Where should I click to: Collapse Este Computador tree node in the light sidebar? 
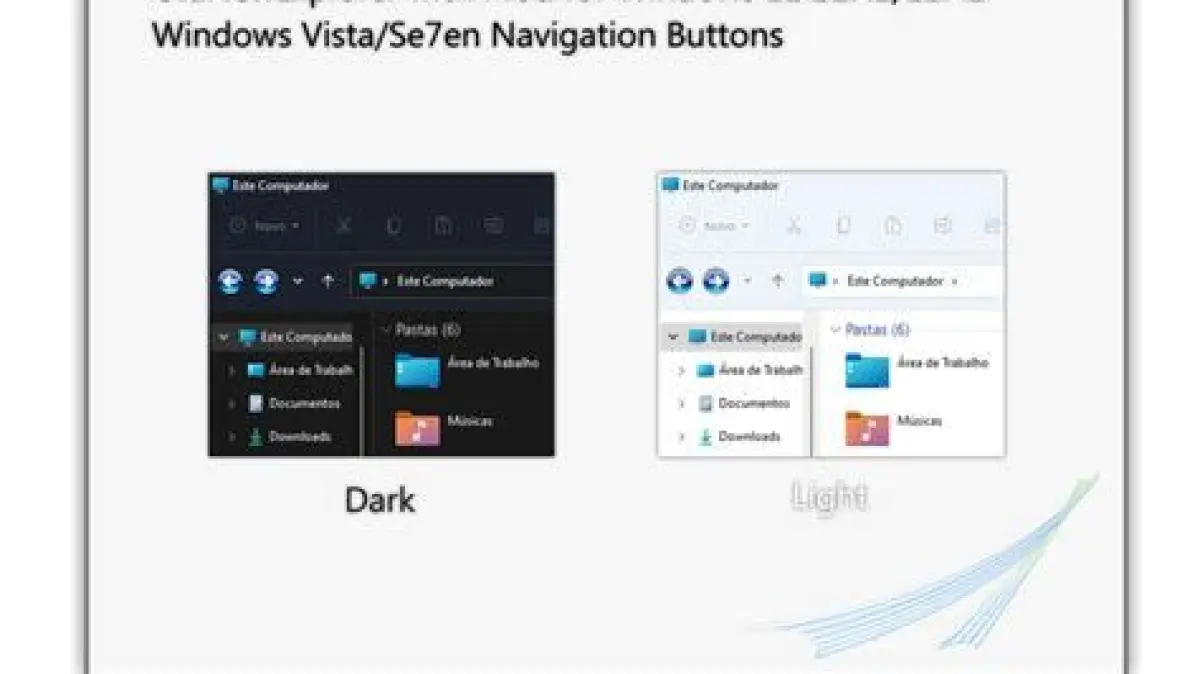(673, 337)
